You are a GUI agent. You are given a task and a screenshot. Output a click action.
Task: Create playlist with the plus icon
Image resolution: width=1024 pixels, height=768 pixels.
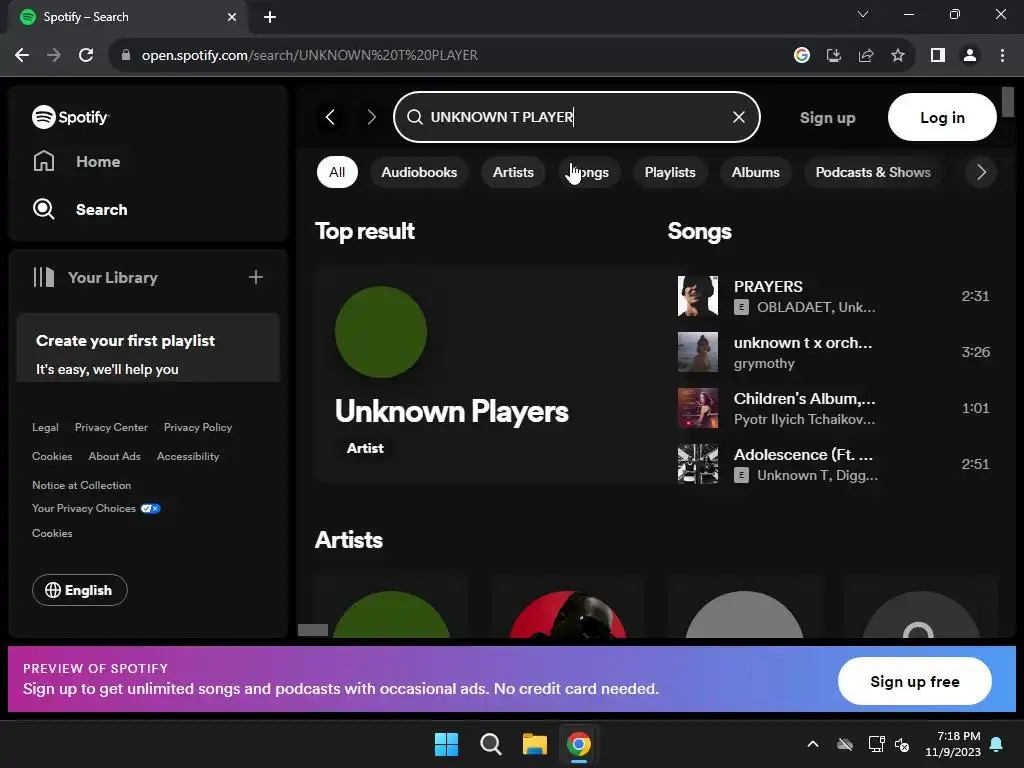256,278
